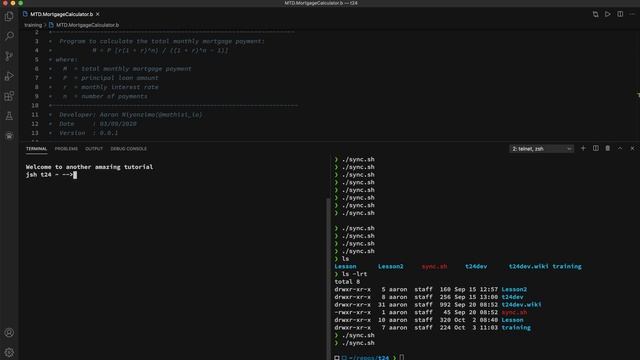Image resolution: width=640 pixels, height=360 pixels.
Task: Open the Source Control view
Action: click(9, 56)
